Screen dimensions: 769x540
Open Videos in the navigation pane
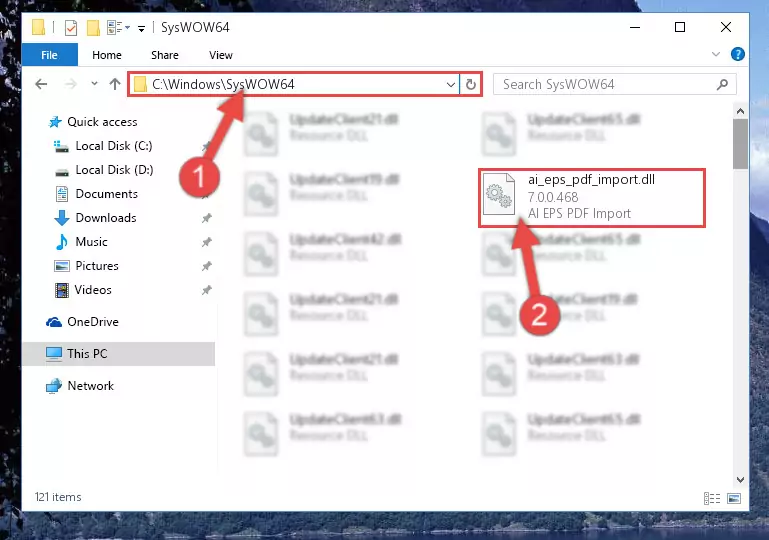click(x=83, y=290)
